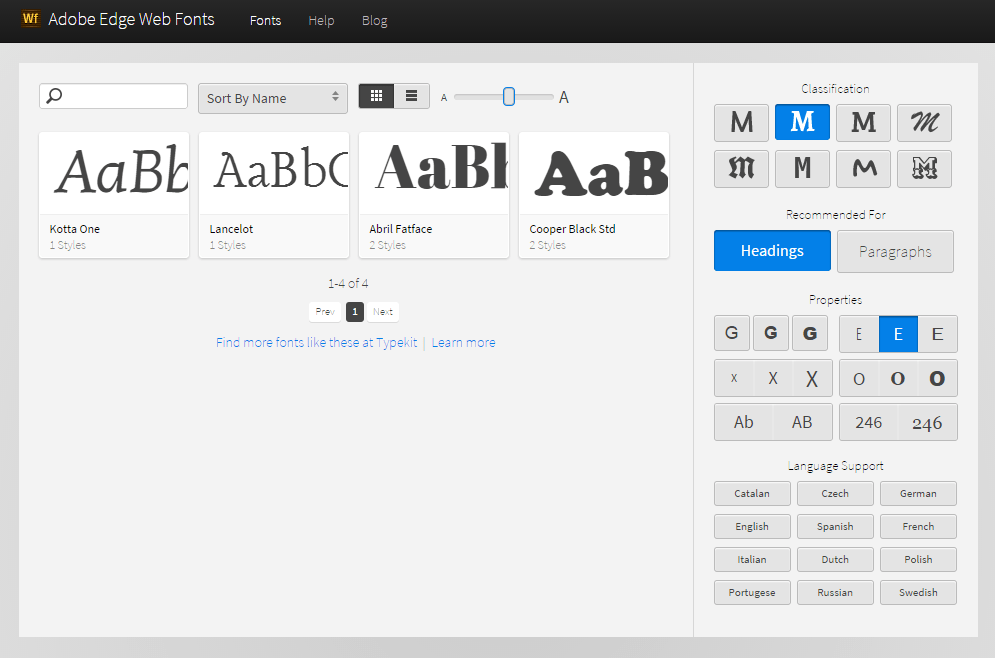The height and width of the screenshot is (658, 995).
Task: Select the Blackletter classification icon
Action: tap(741, 169)
